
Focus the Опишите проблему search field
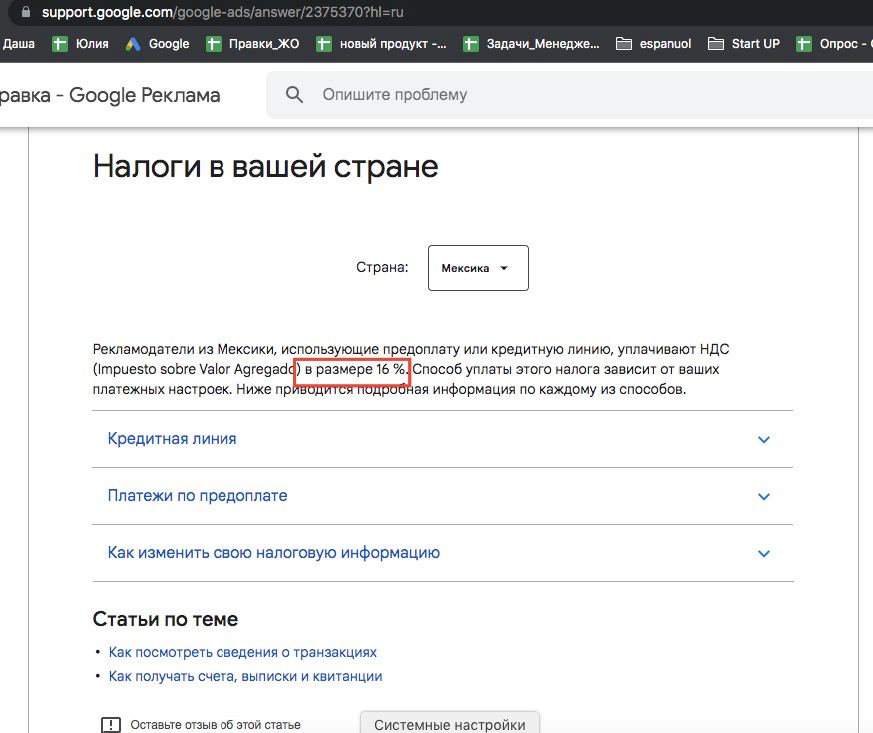(x=570, y=95)
